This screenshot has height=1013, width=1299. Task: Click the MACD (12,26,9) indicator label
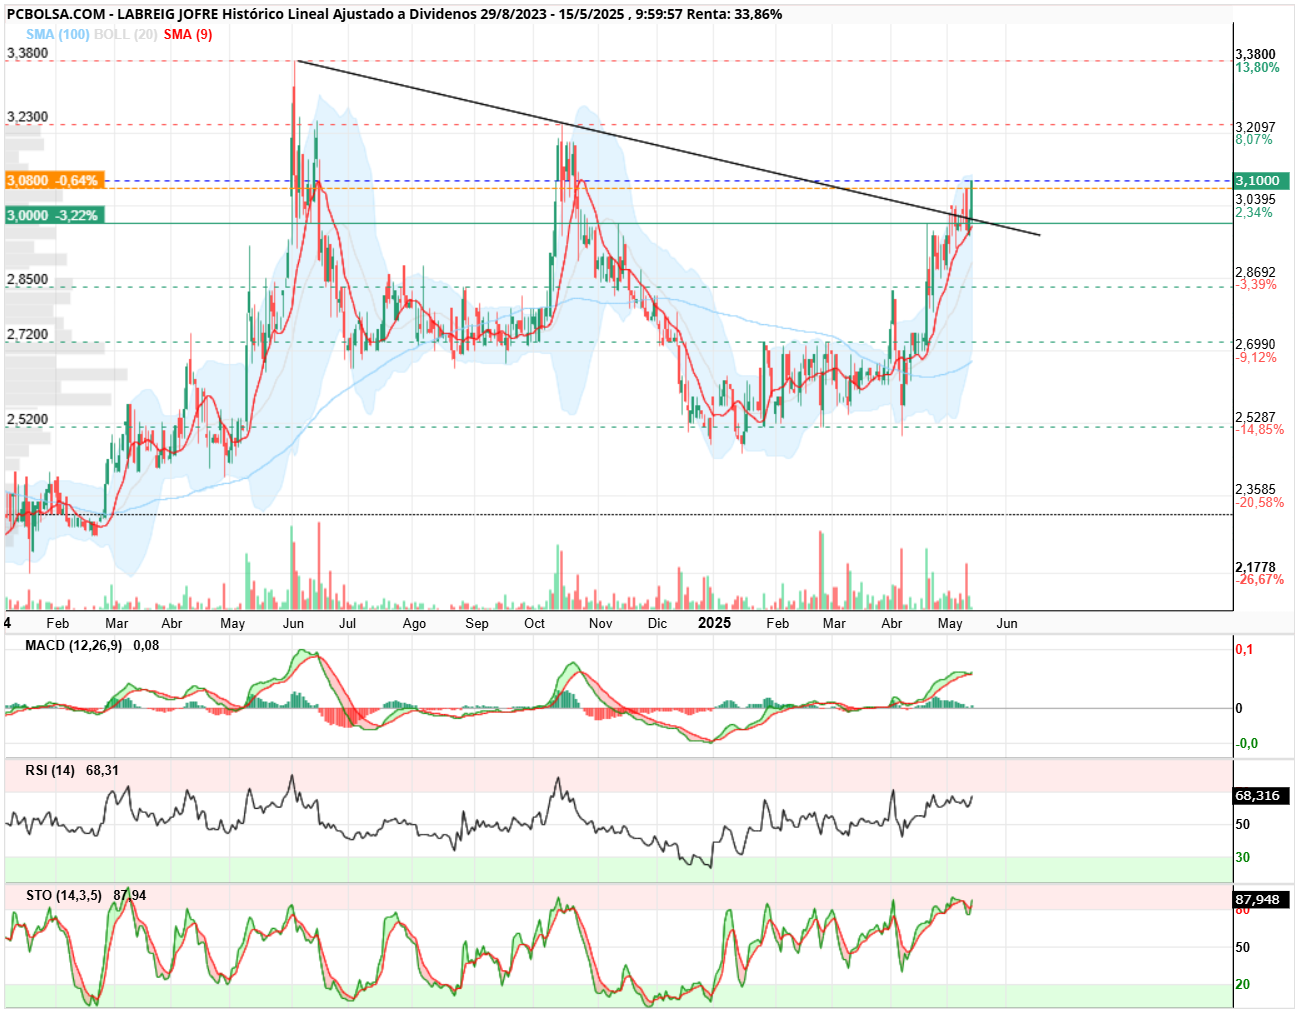click(x=74, y=645)
